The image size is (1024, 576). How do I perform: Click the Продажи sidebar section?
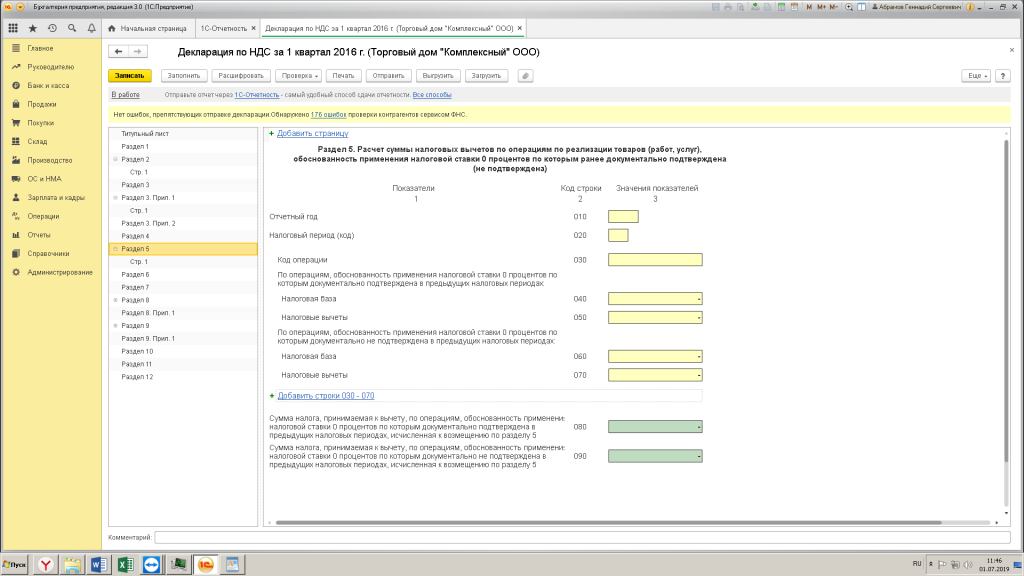[x=42, y=104]
